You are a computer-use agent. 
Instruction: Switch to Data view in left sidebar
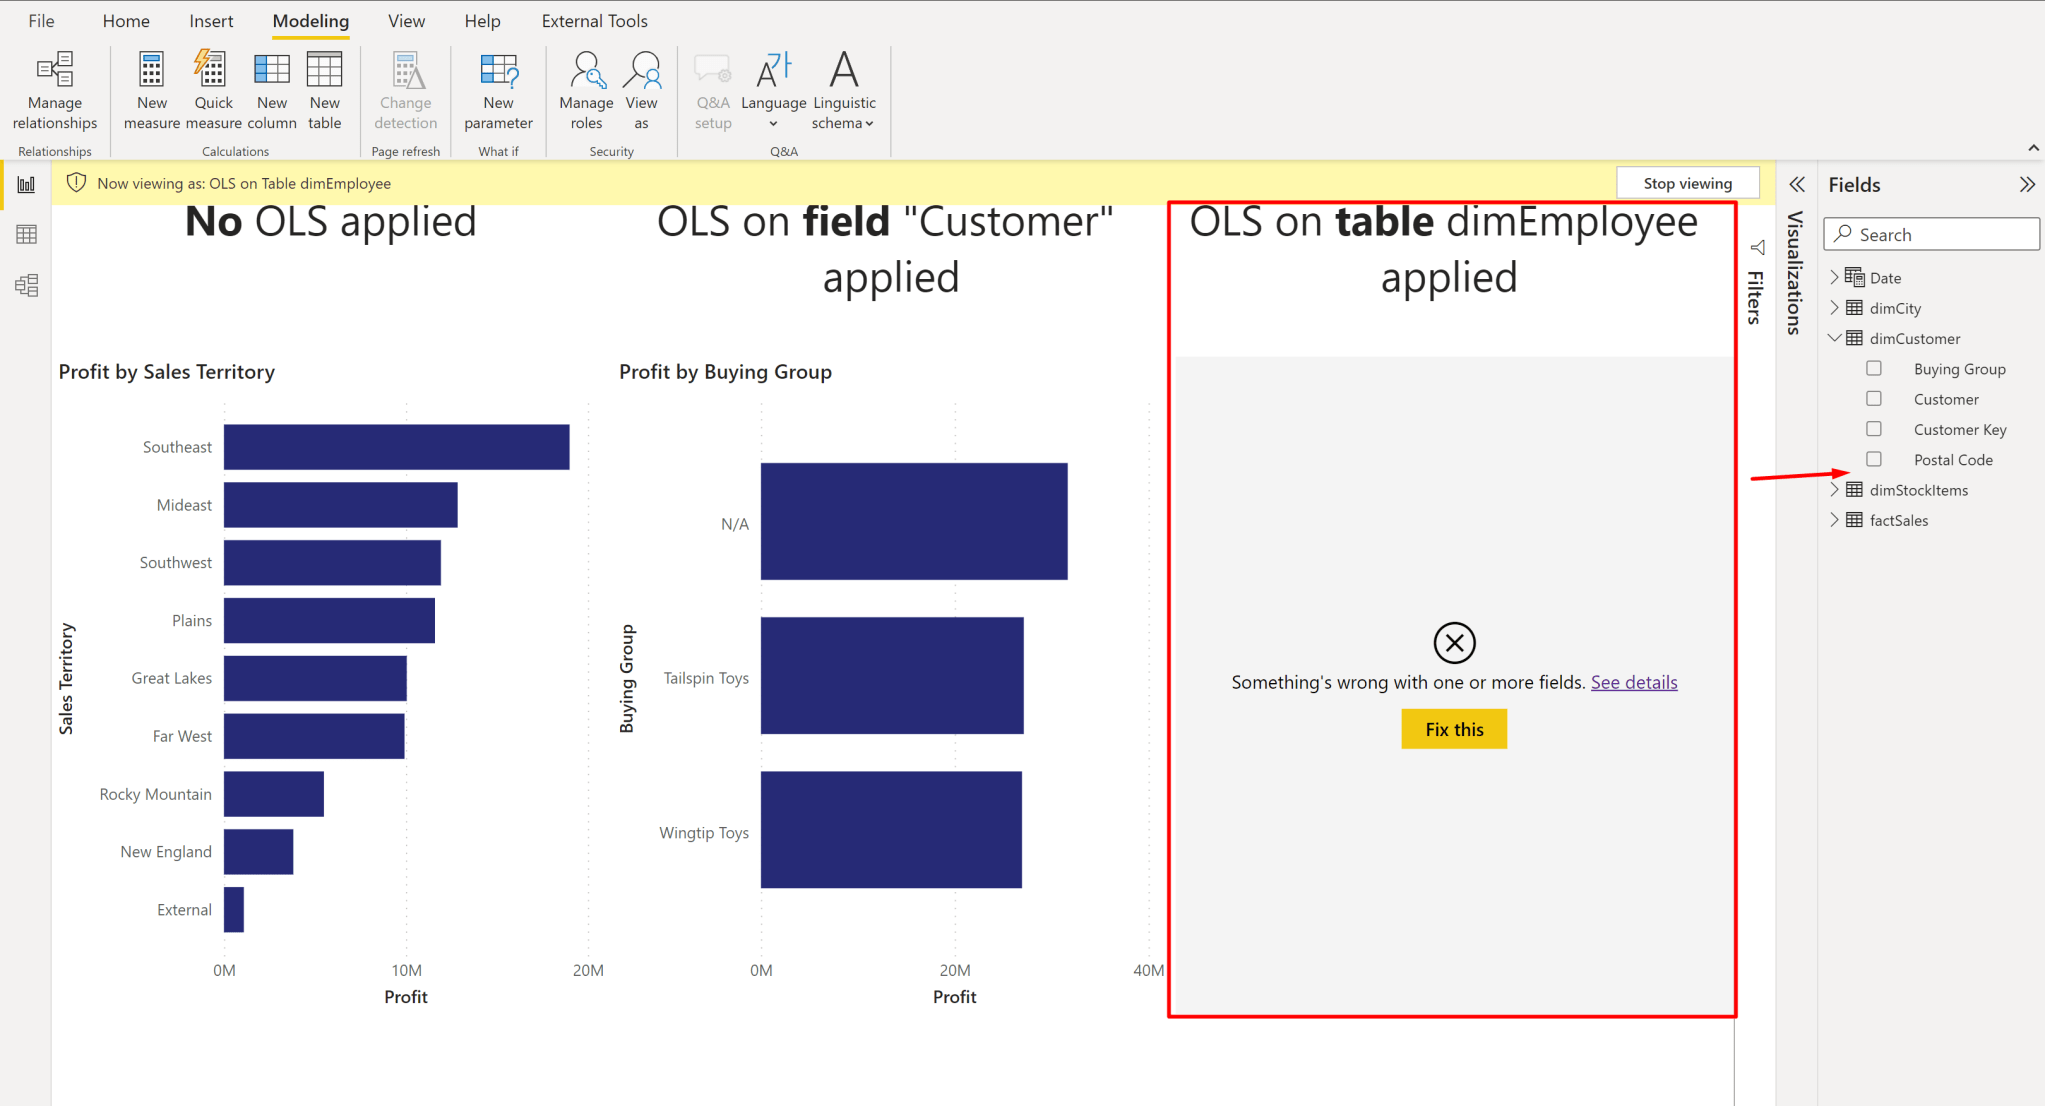click(x=24, y=233)
